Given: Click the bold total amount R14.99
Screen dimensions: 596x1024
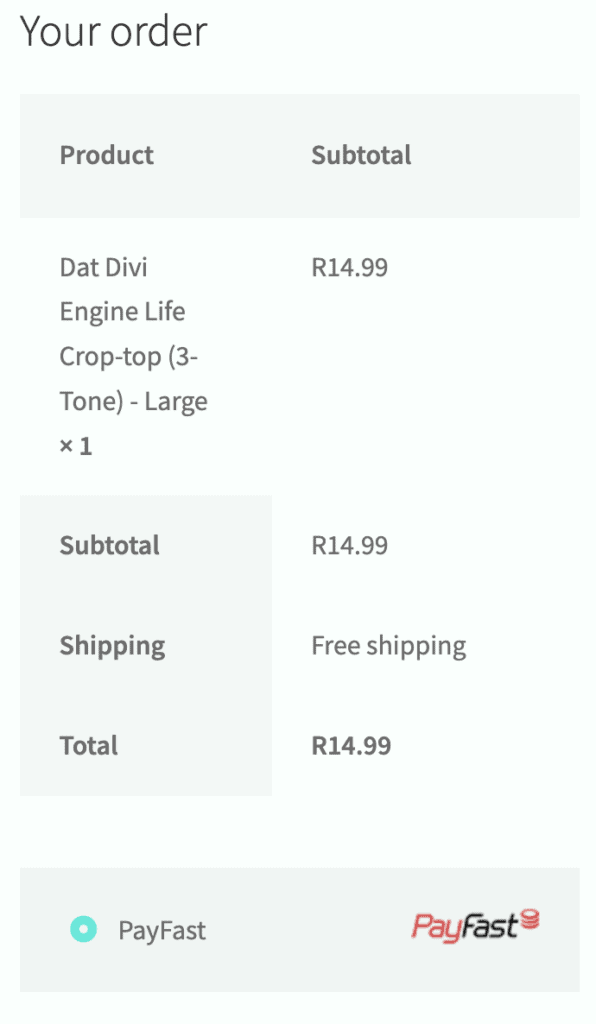Looking at the screenshot, I should pos(351,745).
